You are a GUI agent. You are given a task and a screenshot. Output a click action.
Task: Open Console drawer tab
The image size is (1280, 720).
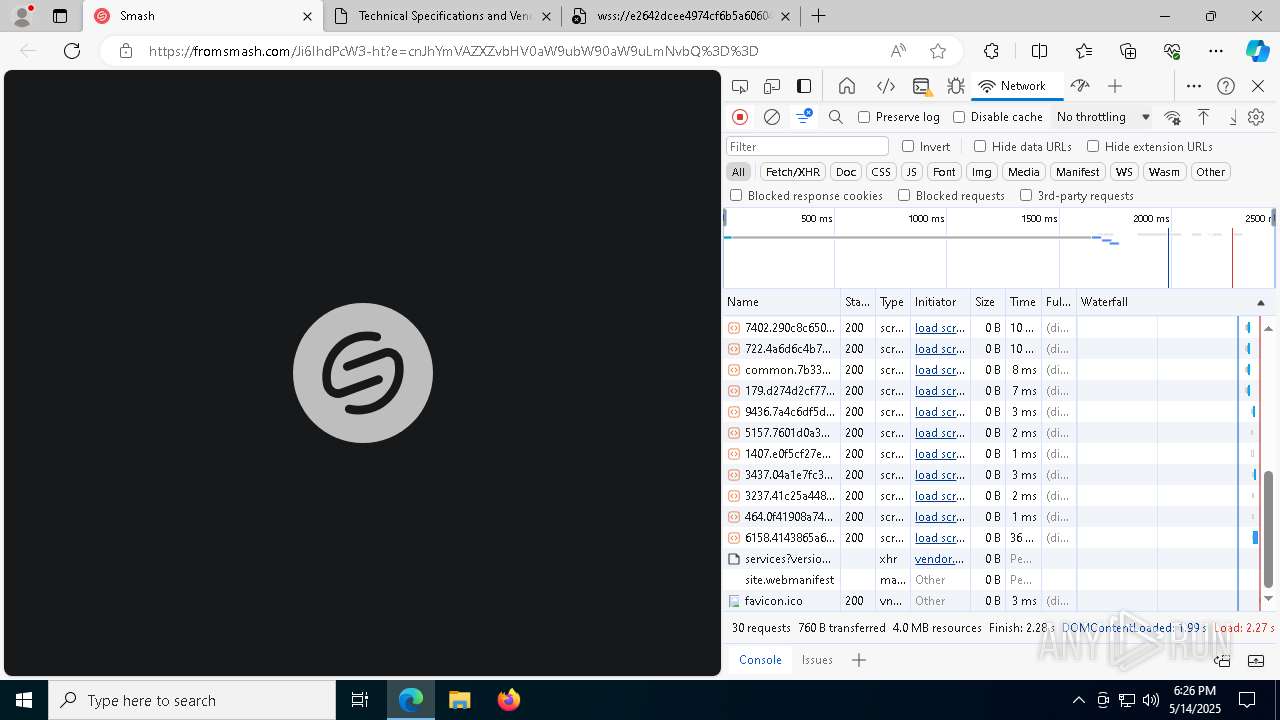[760, 660]
